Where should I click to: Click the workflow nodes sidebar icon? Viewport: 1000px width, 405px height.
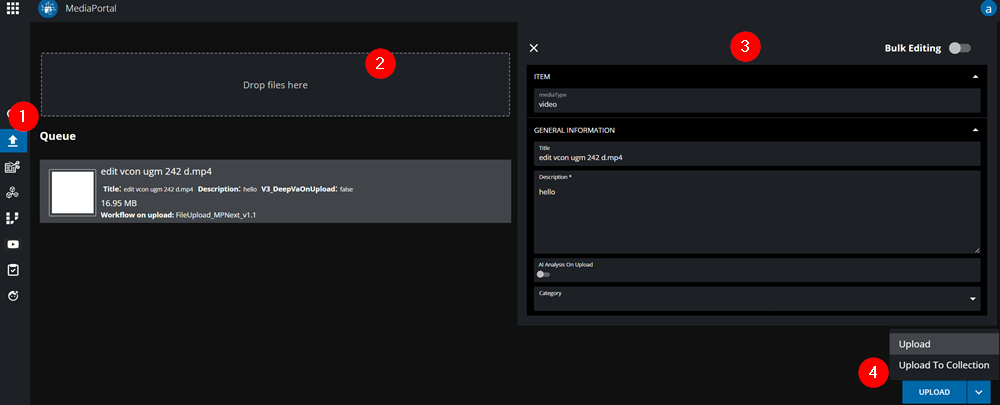14,192
